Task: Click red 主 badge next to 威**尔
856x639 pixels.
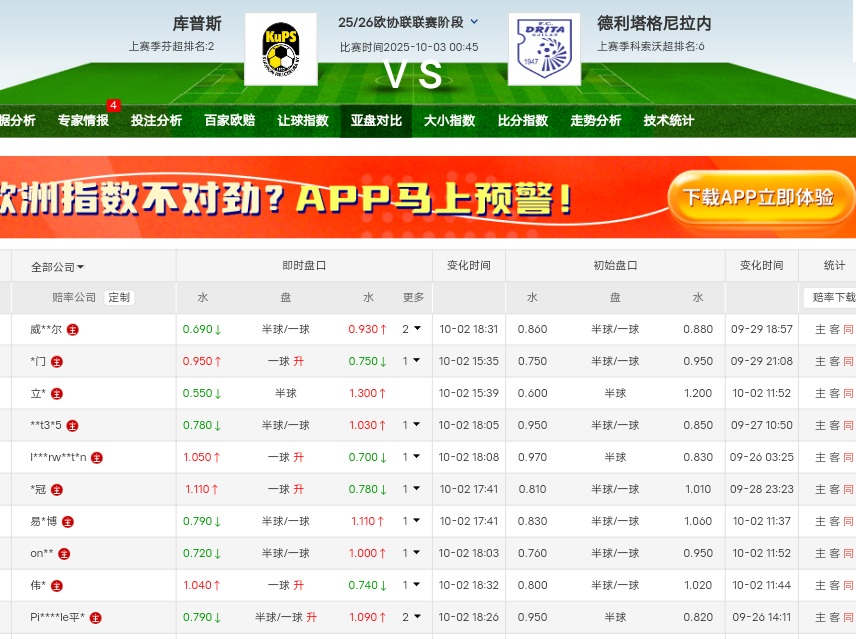Action: (73, 329)
